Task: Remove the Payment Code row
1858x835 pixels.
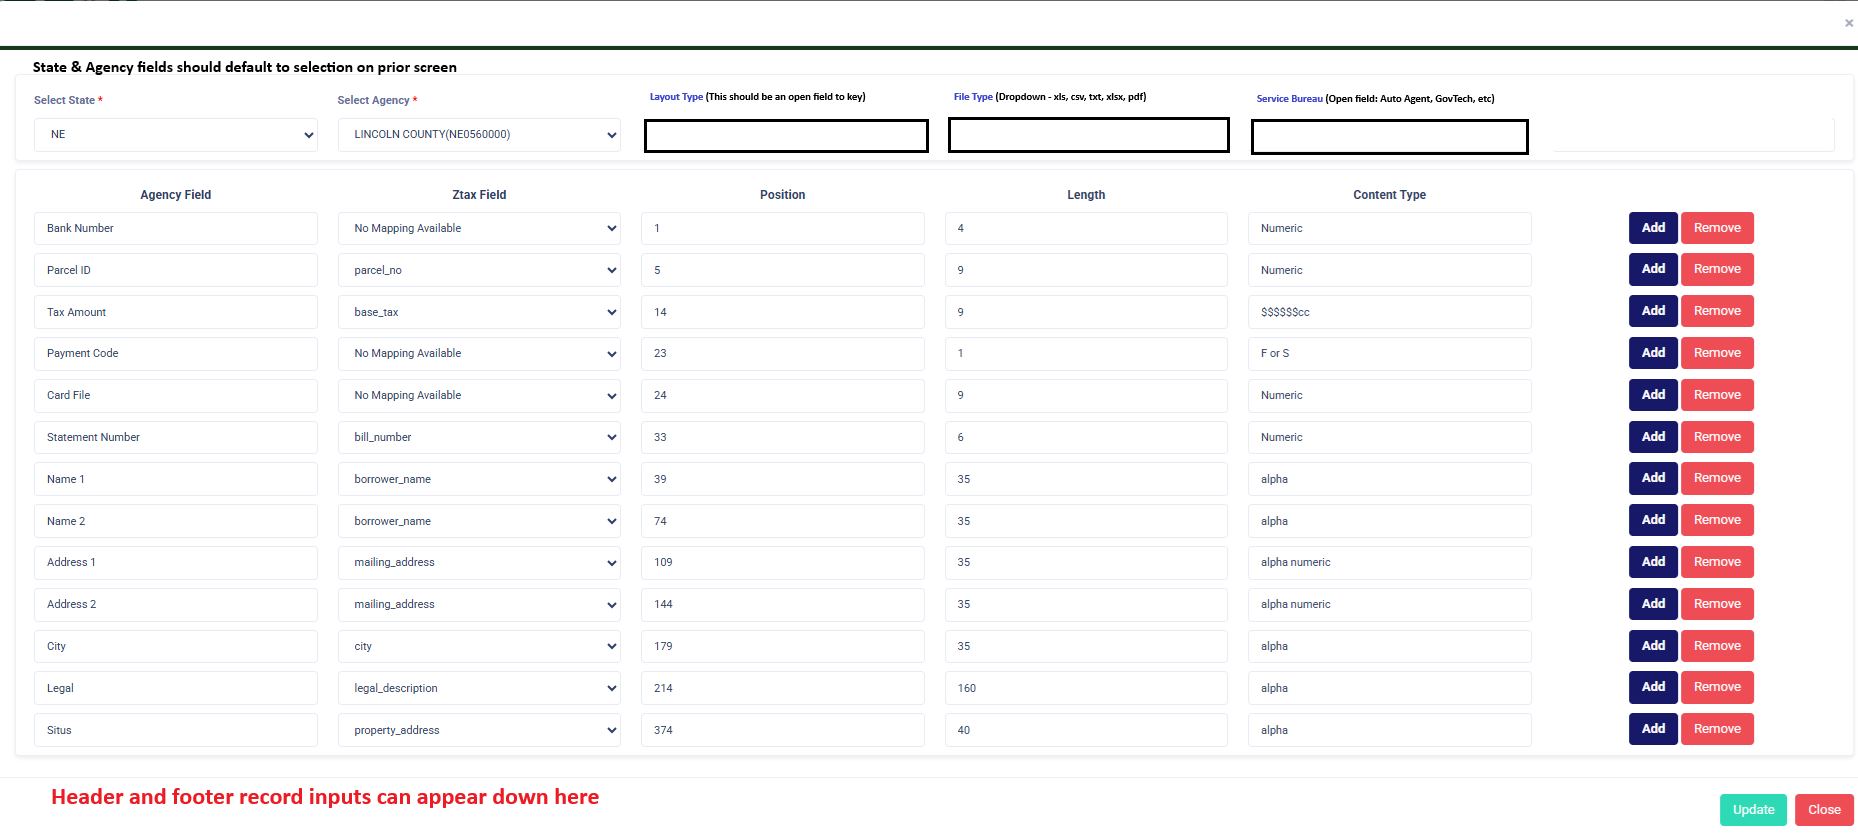Action: tap(1717, 353)
